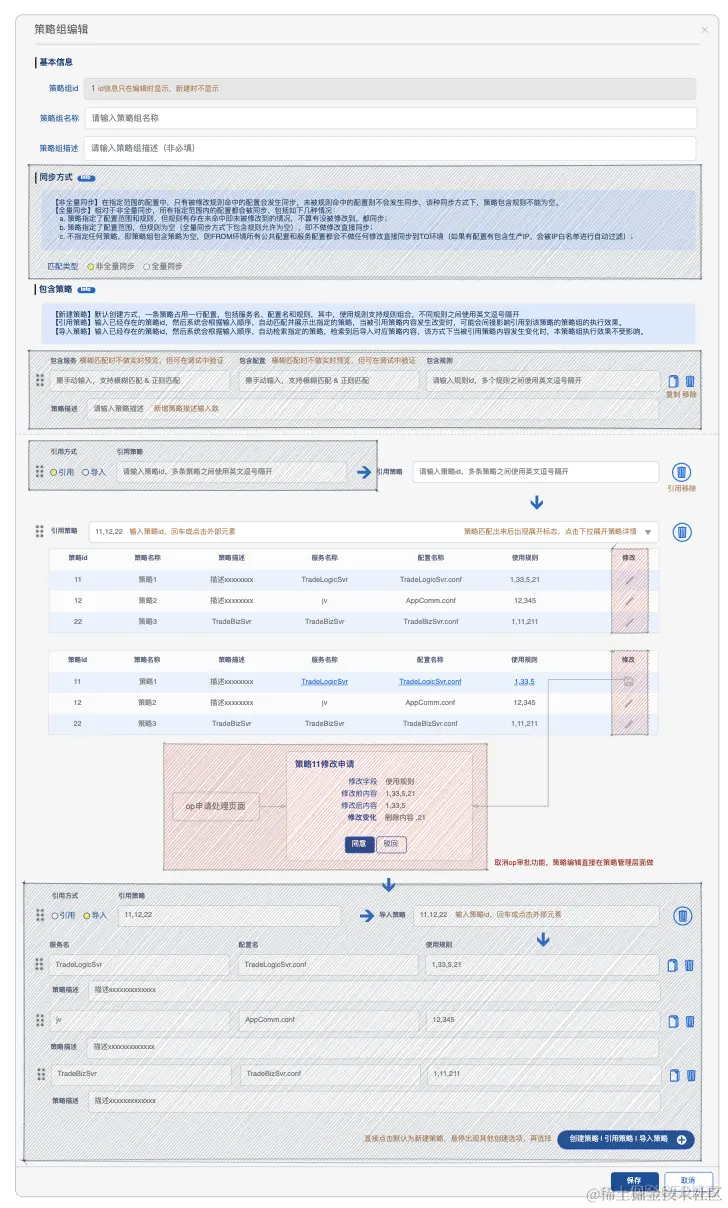Click the 驳回 button in the 策略11修改申请 dialog
The image size is (728, 1208).
[x=391, y=844]
